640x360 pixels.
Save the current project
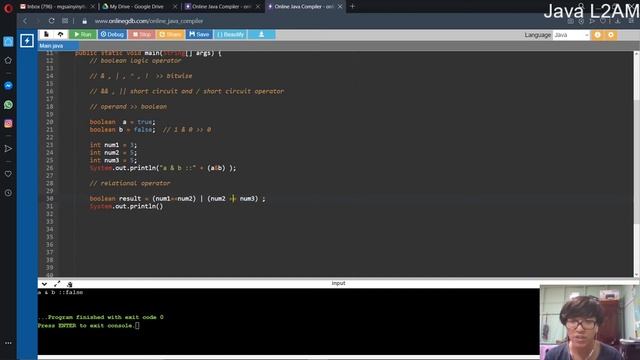[x=199, y=35]
